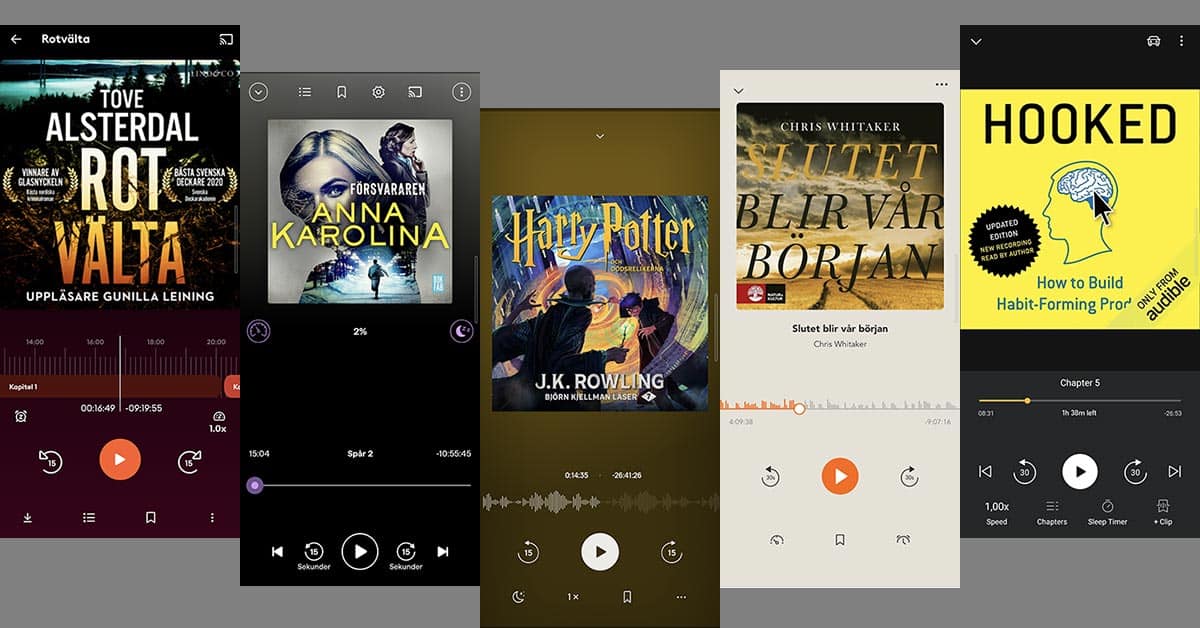Bookmark position in Harry Potter player
Image resolution: width=1200 pixels, height=628 pixels.
[627, 597]
